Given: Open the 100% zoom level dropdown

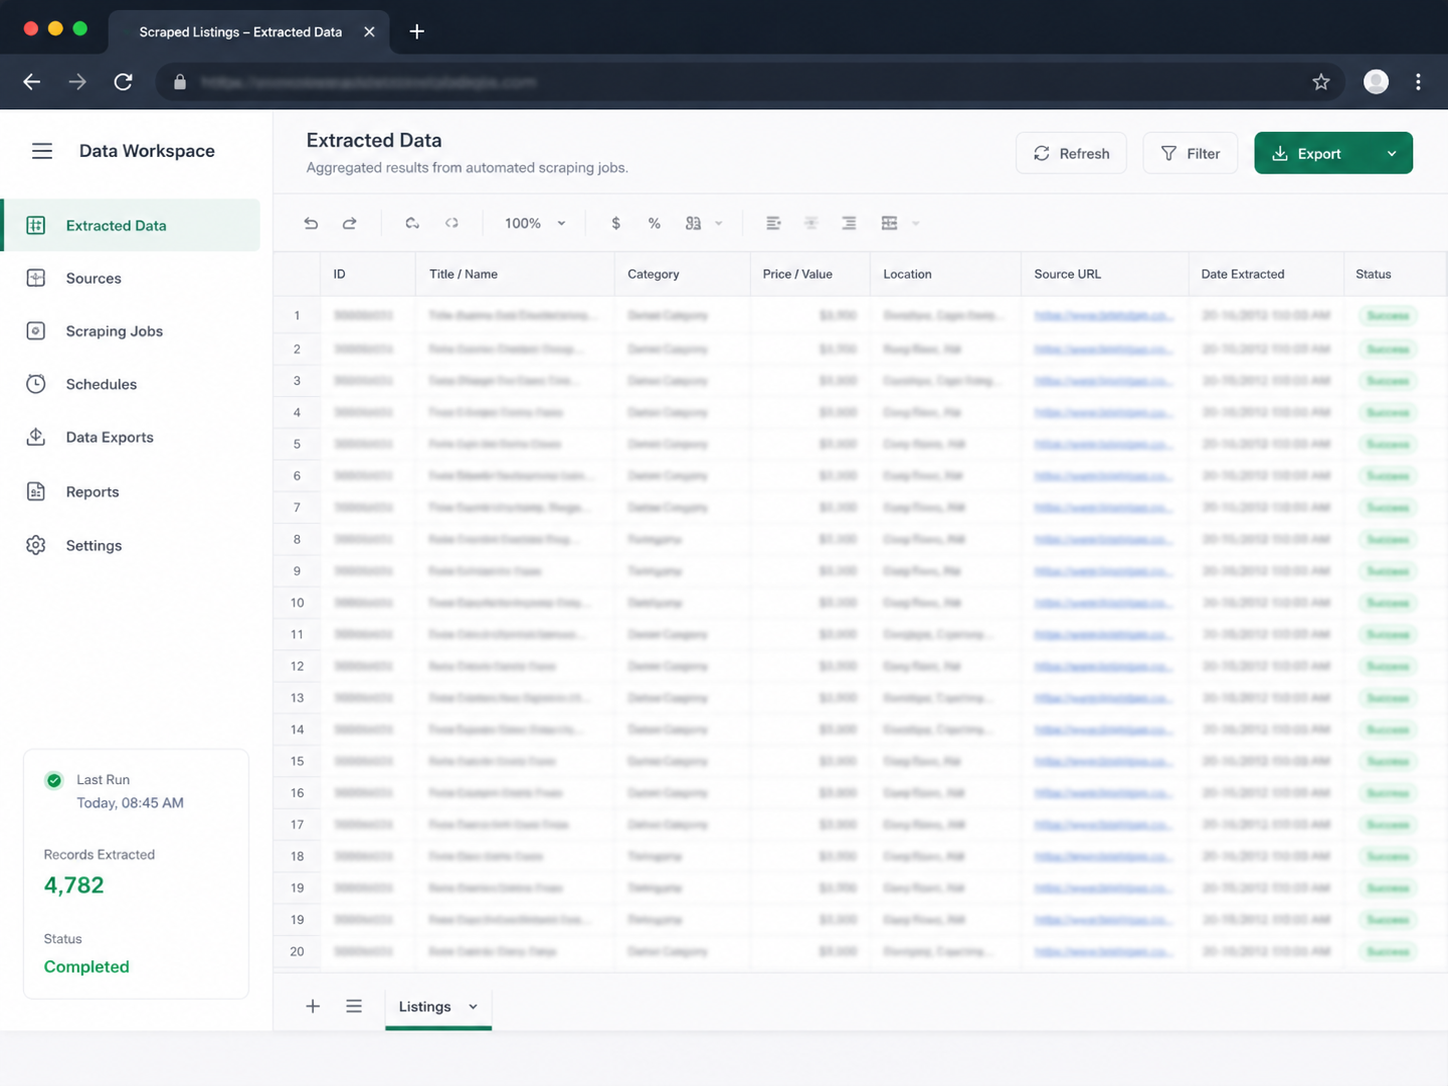Looking at the screenshot, I should point(536,223).
